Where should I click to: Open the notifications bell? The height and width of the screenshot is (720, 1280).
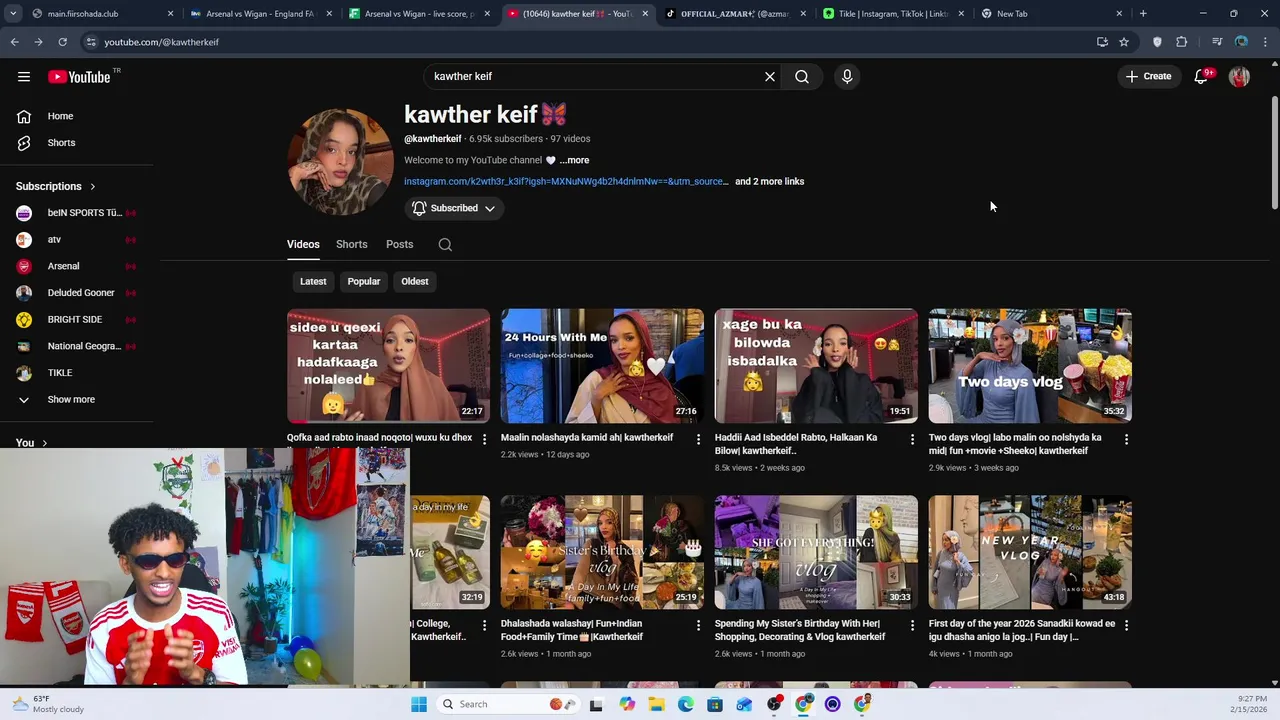click(1202, 76)
